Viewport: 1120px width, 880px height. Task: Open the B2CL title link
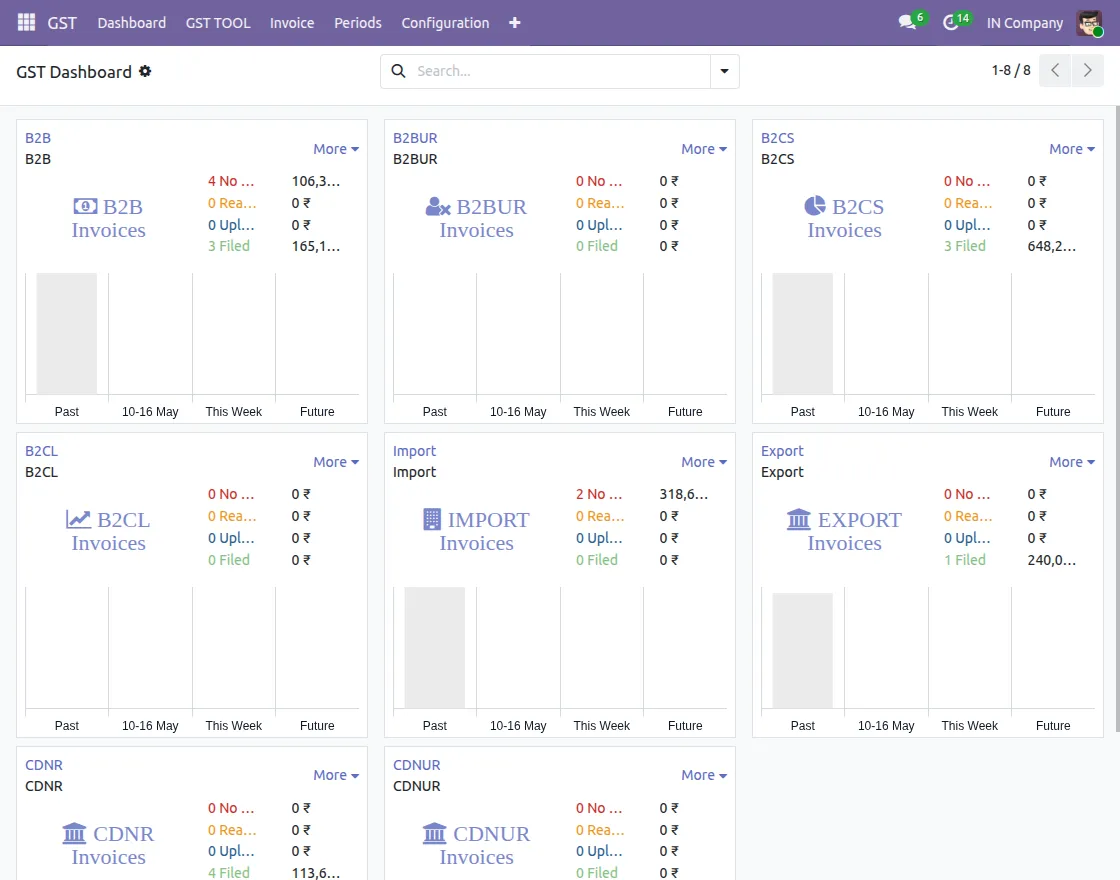(x=41, y=451)
